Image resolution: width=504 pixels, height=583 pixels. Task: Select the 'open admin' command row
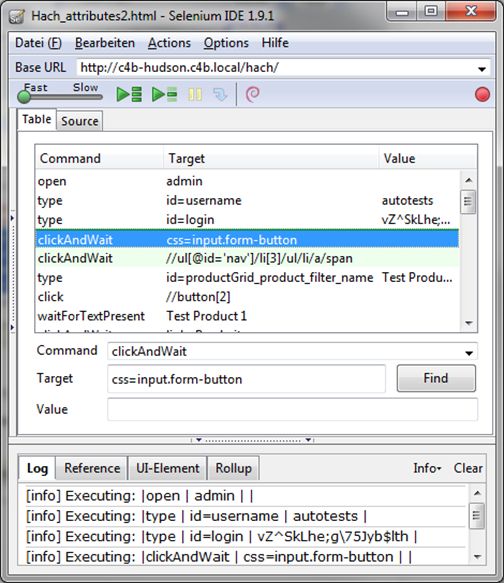tap(247, 181)
